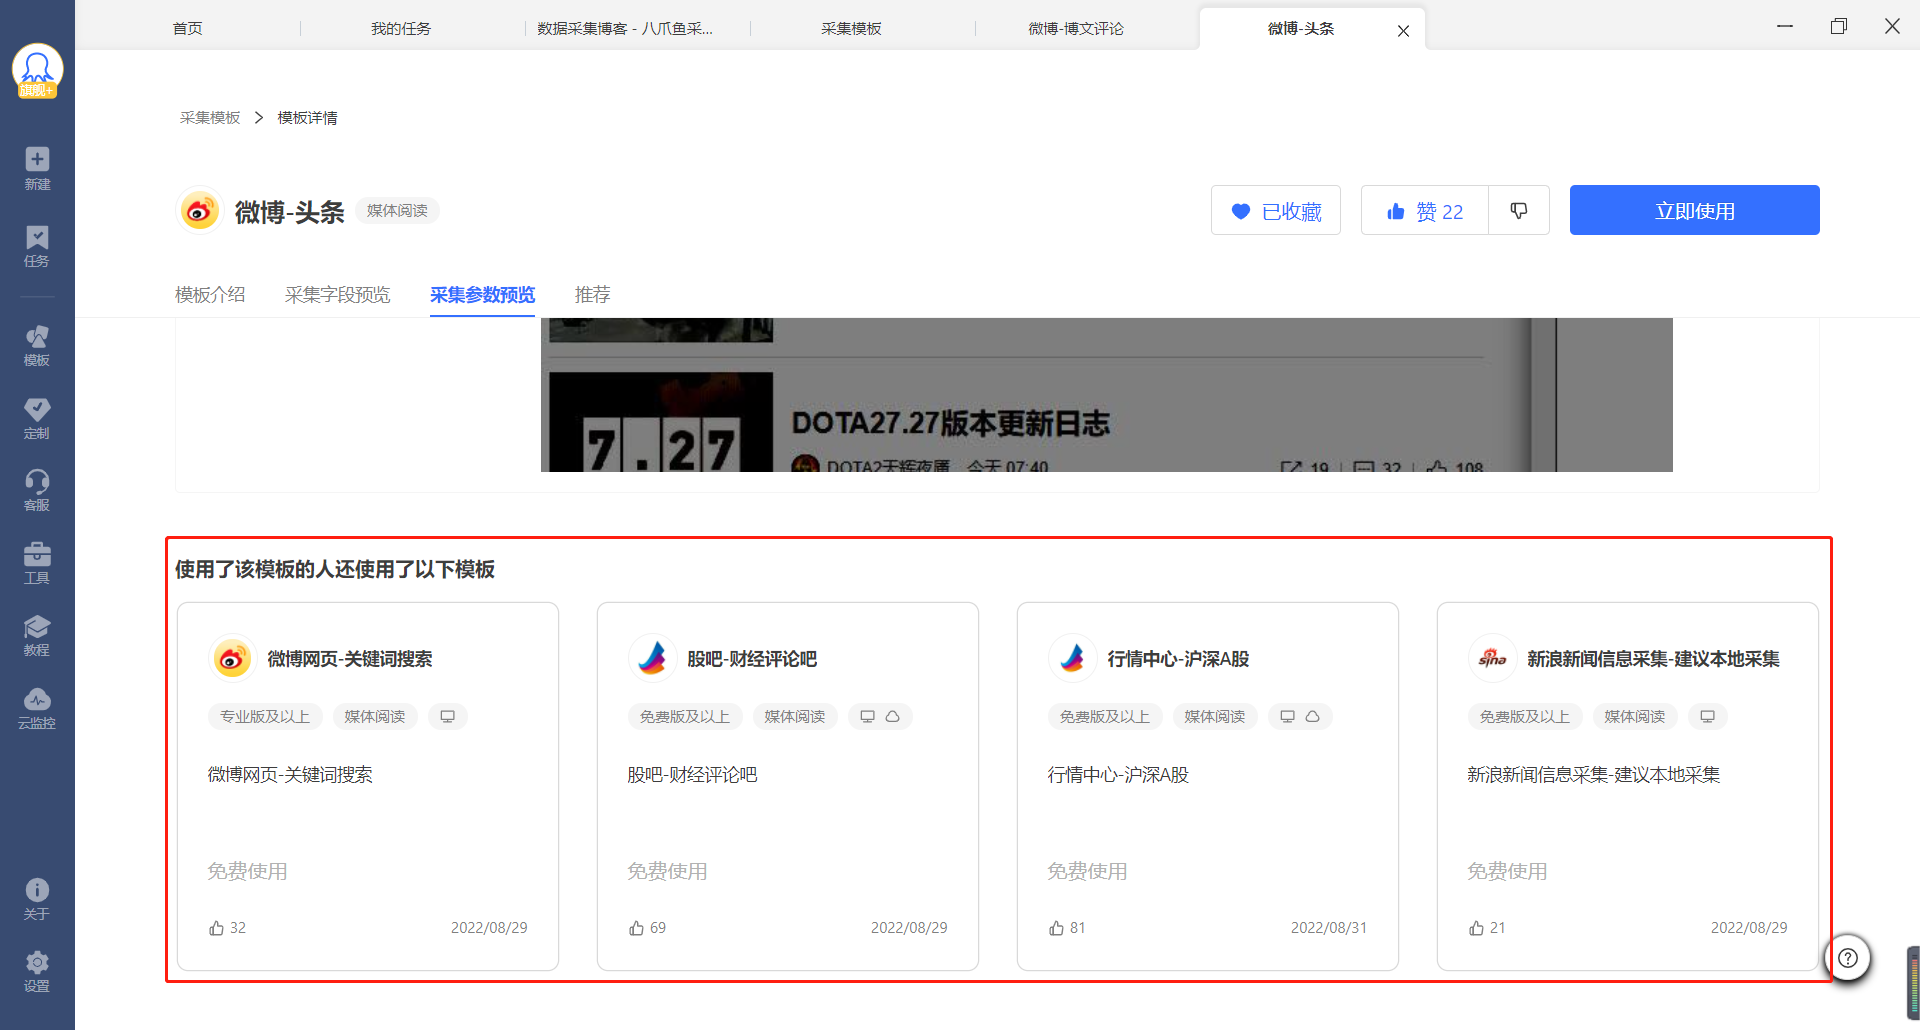The image size is (1920, 1030).
Task: Switch to the 模板介绍 tab
Action: [x=210, y=295]
